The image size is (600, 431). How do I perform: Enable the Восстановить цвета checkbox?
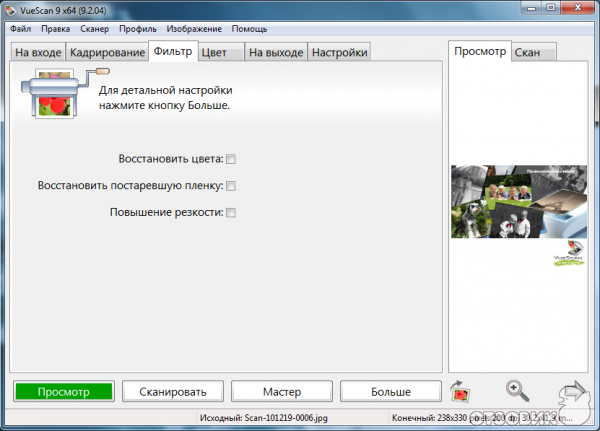(231, 159)
